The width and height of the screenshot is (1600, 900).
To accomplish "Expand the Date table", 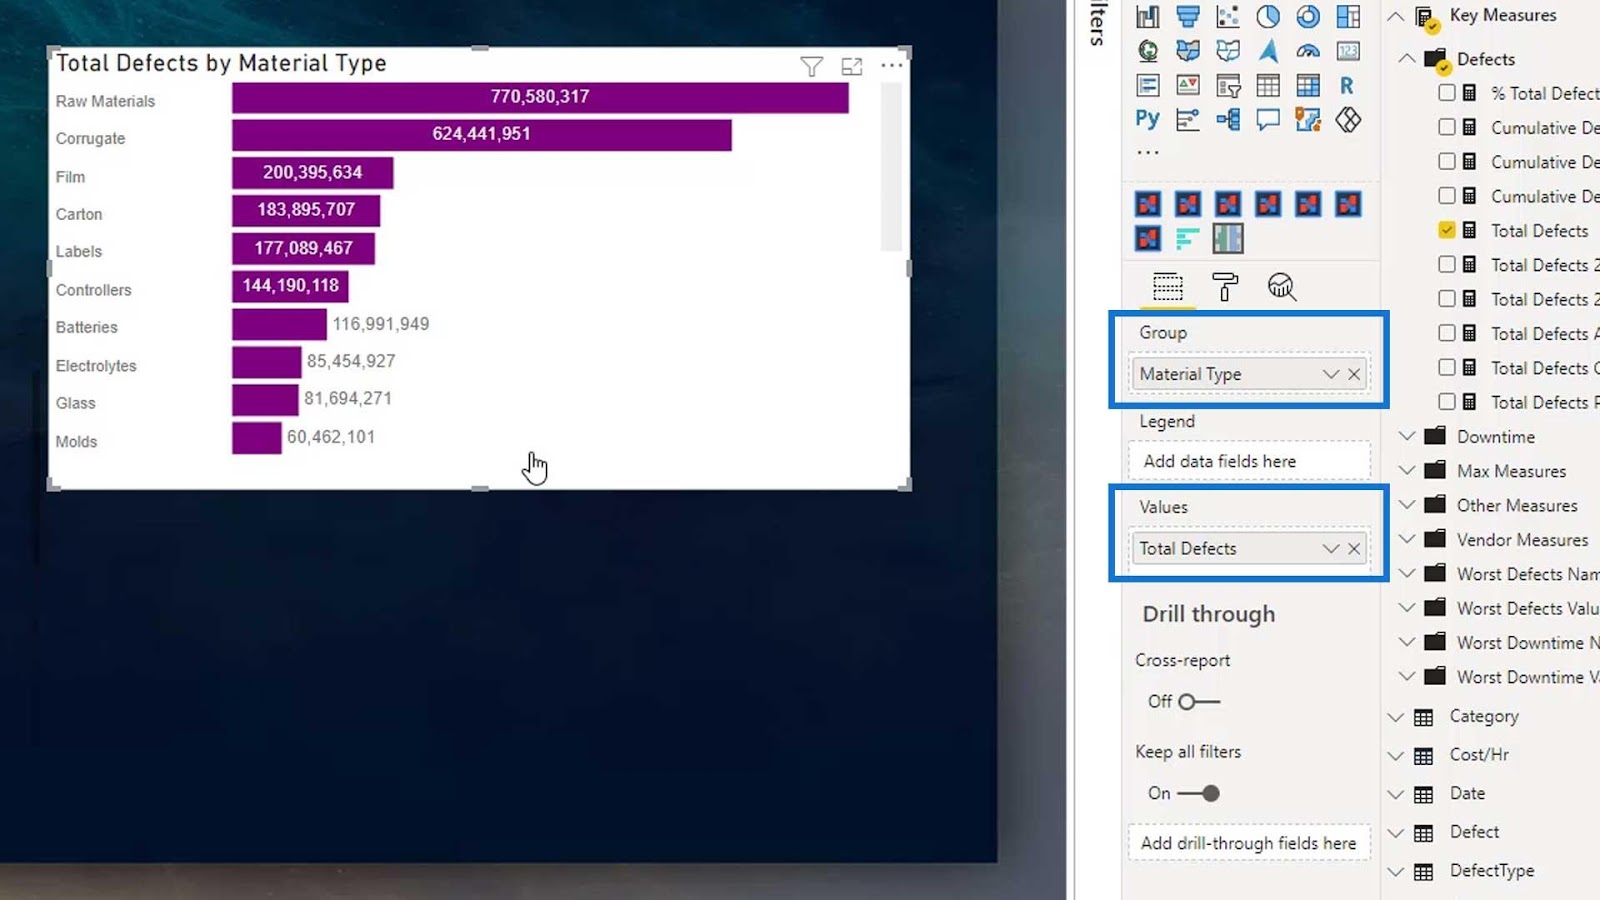I will 1396,794.
